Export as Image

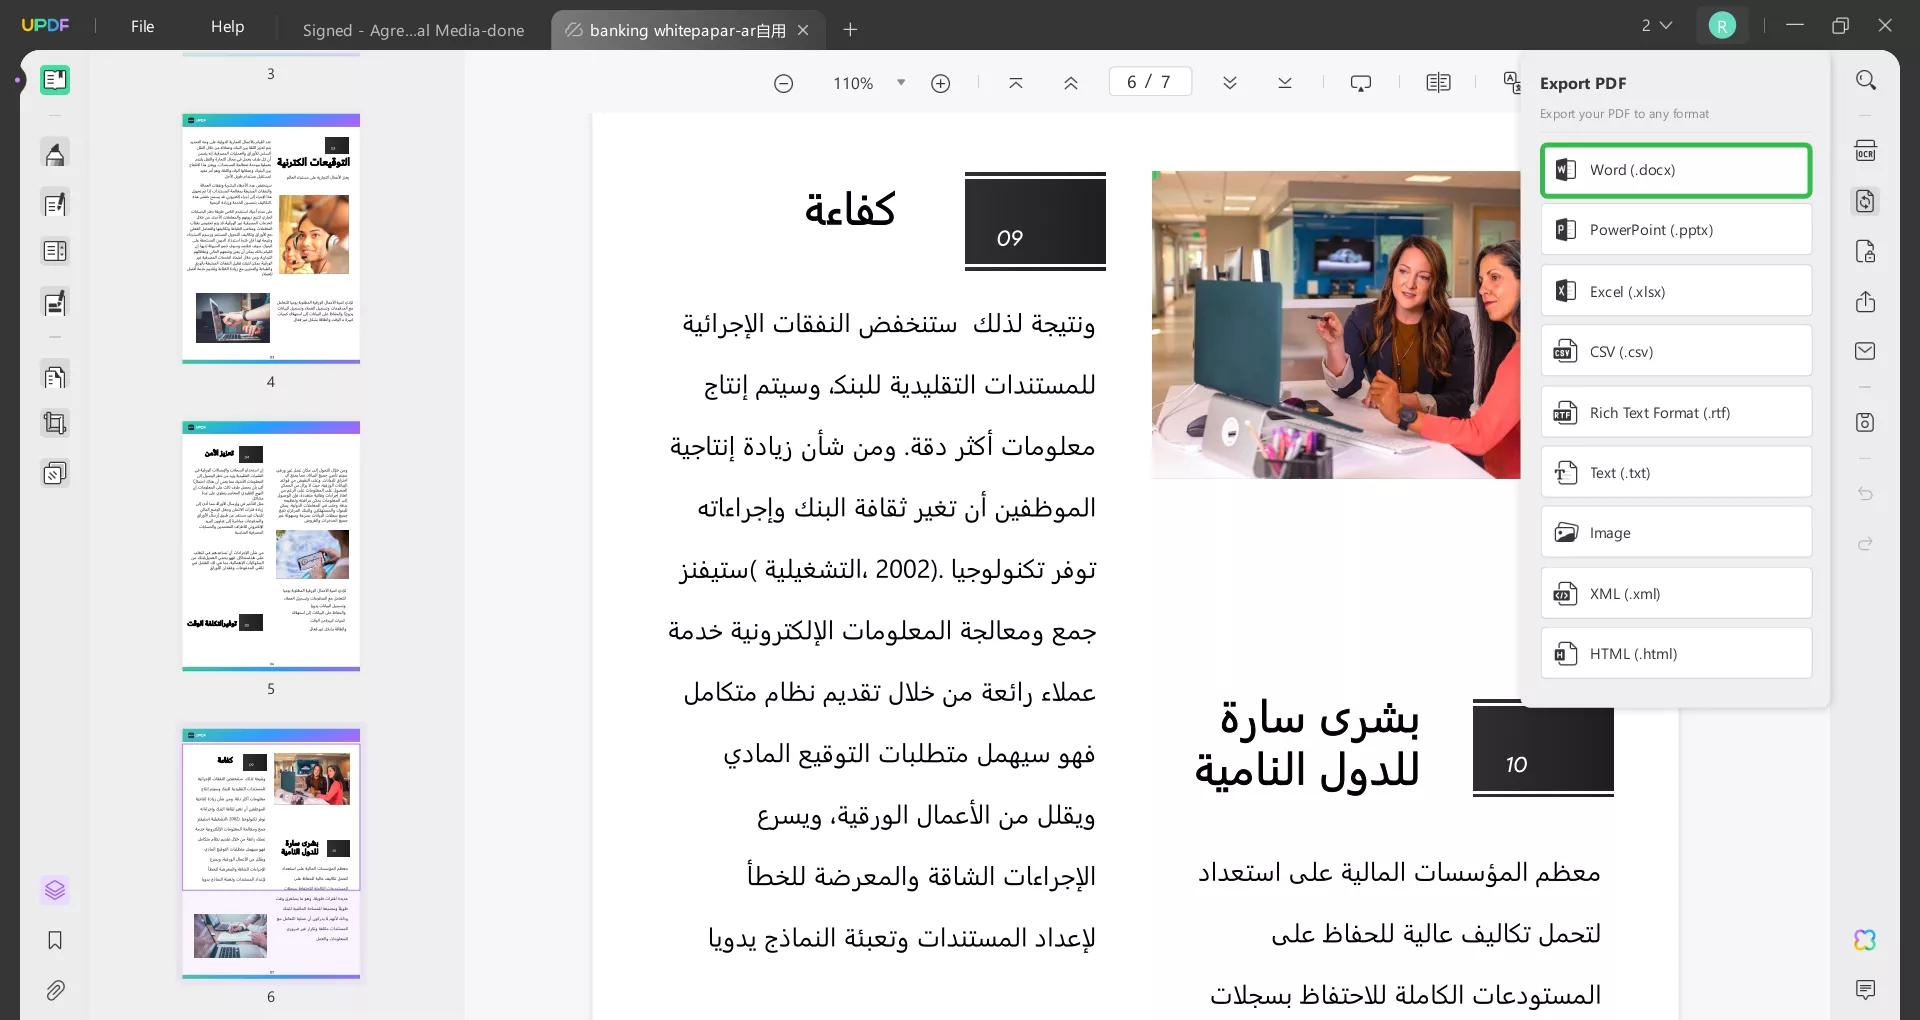pyautogui.click(x=1676, y=532)
